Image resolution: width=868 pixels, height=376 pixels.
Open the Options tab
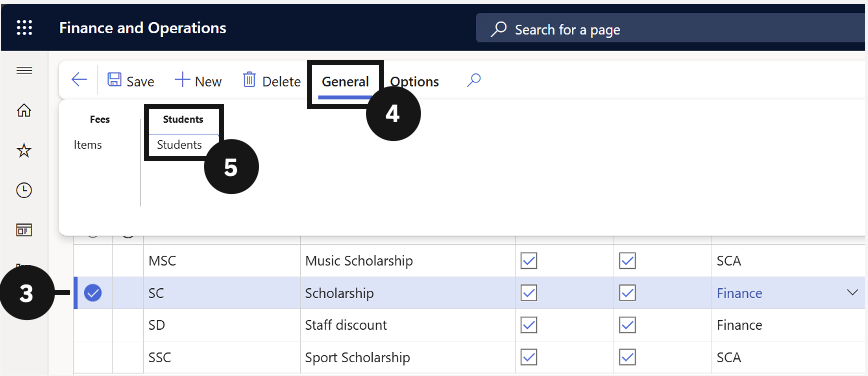[415, 81]
